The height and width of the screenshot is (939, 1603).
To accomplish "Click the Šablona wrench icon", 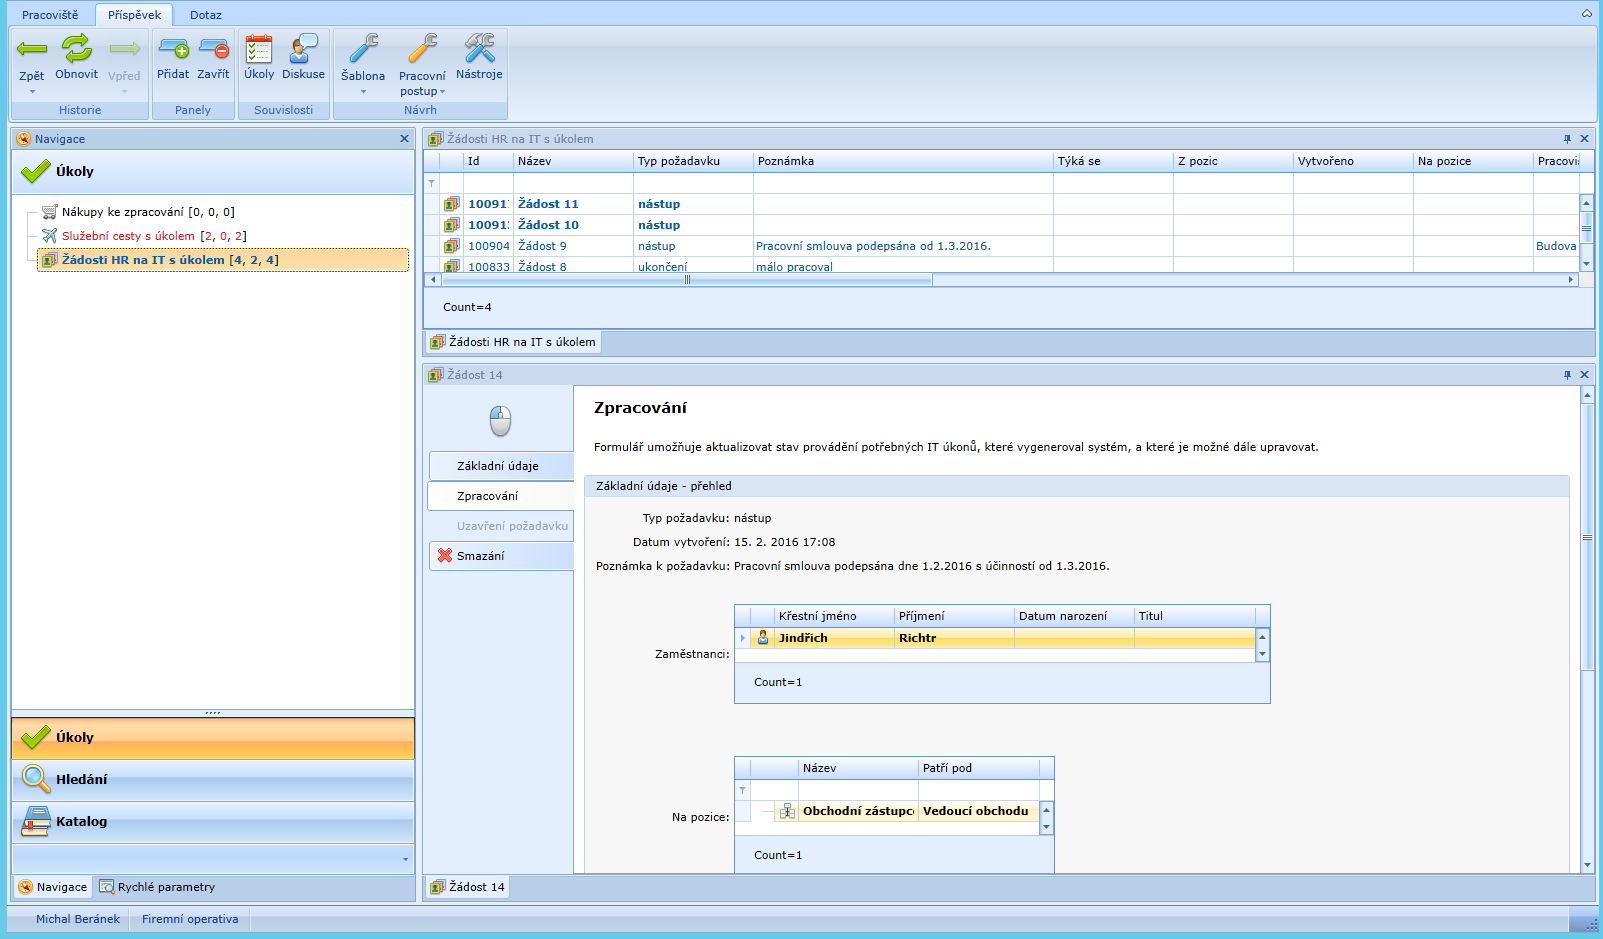I will [x=363, y=49].
